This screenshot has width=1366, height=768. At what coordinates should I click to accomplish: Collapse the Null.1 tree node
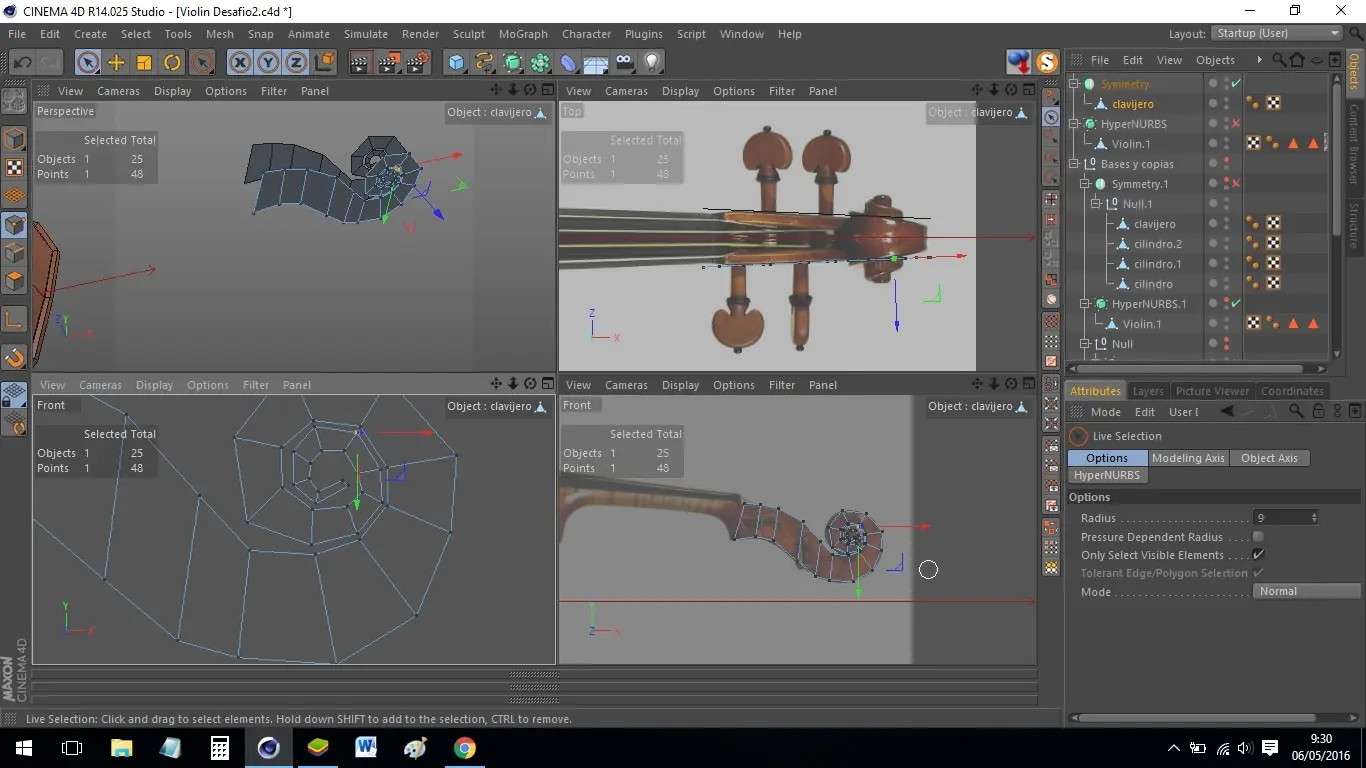[1097, 204]
